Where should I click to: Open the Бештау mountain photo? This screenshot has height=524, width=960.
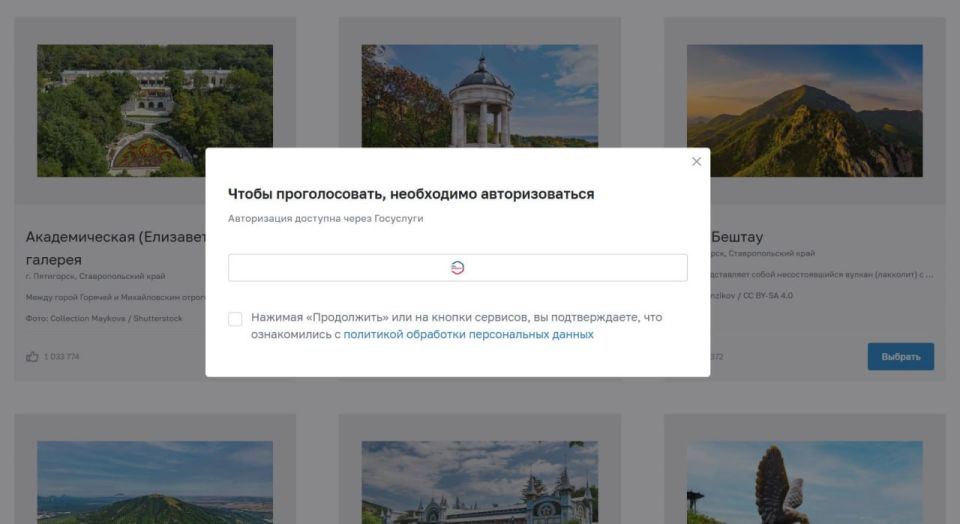tap(804, 110)
